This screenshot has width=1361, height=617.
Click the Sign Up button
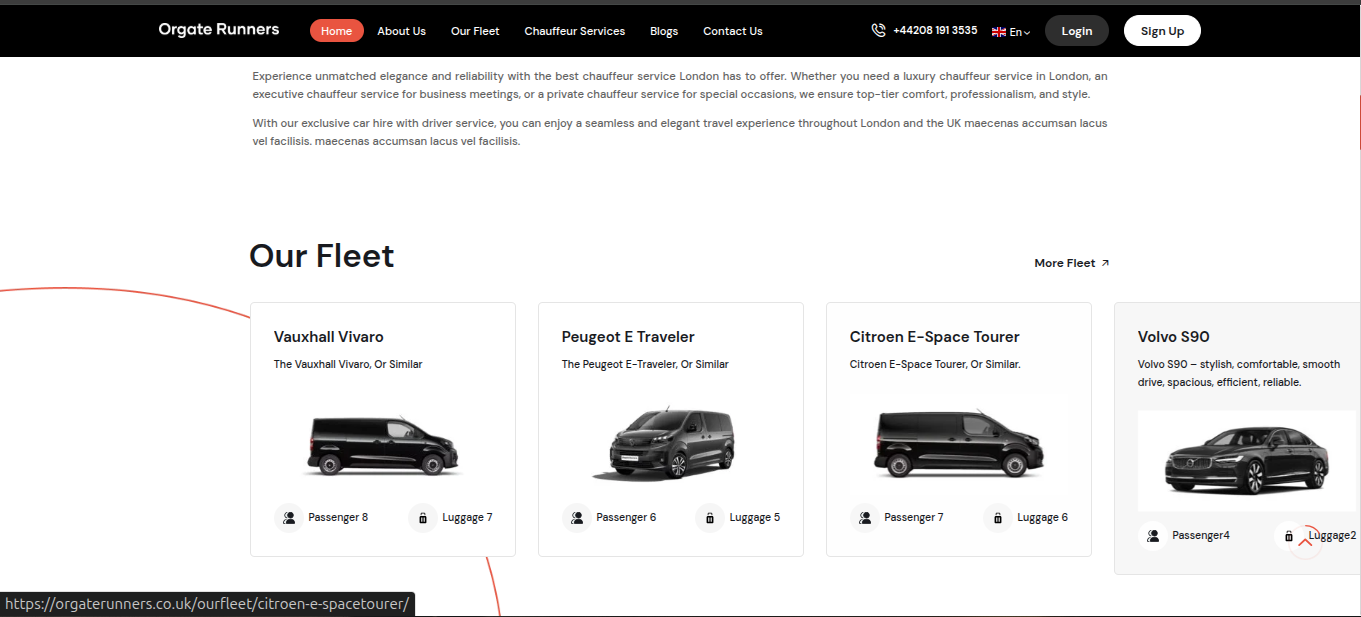point(1162,31)
